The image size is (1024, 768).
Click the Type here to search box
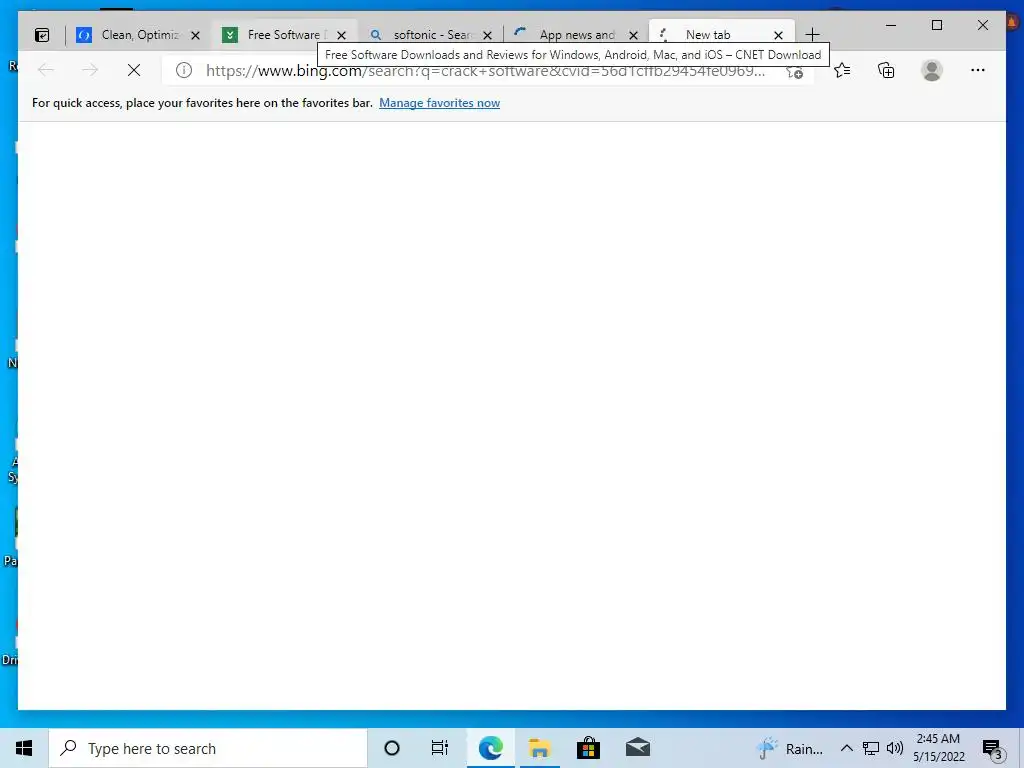pyautogui.click(x=208, y=748)
